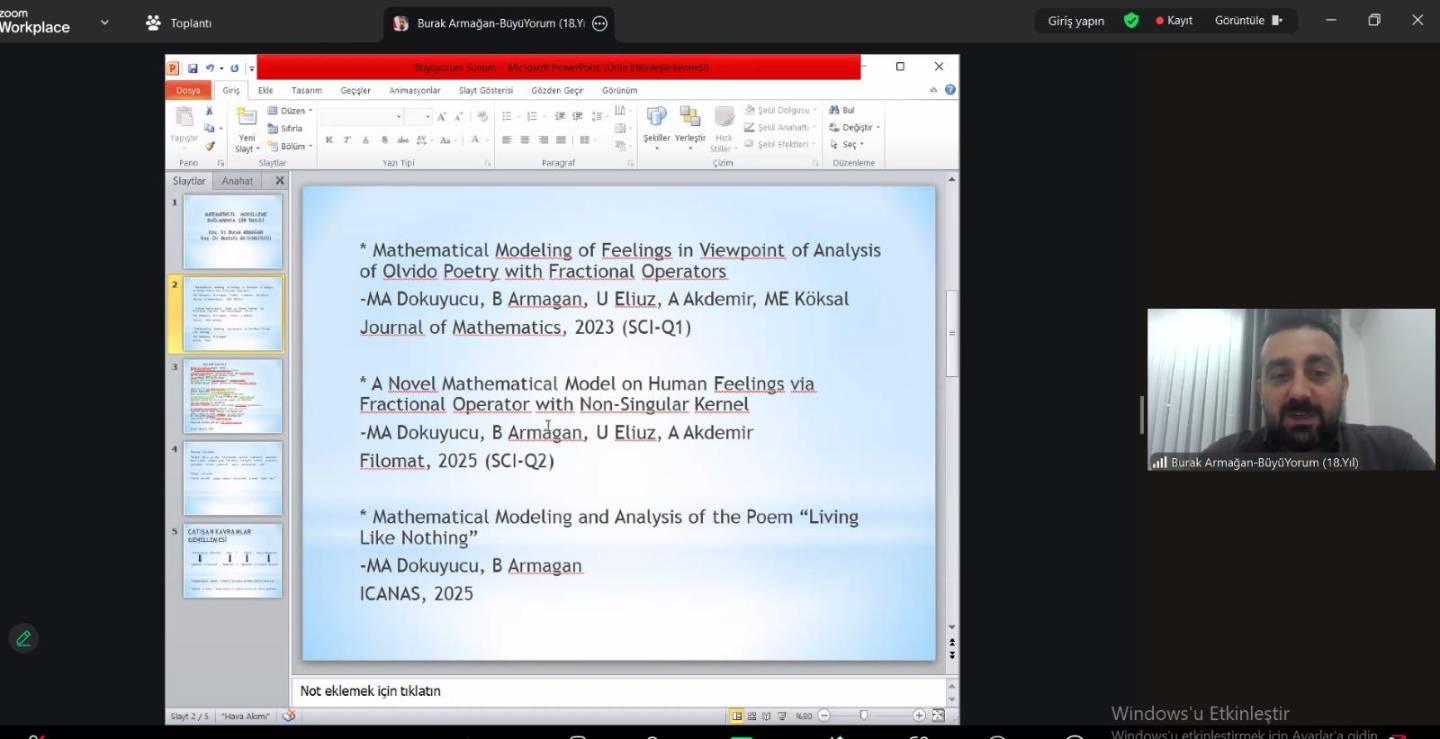1440x739 pixels.
Task: Click the Zoom annotate pencil icon
Action: (x=23, y=638)
